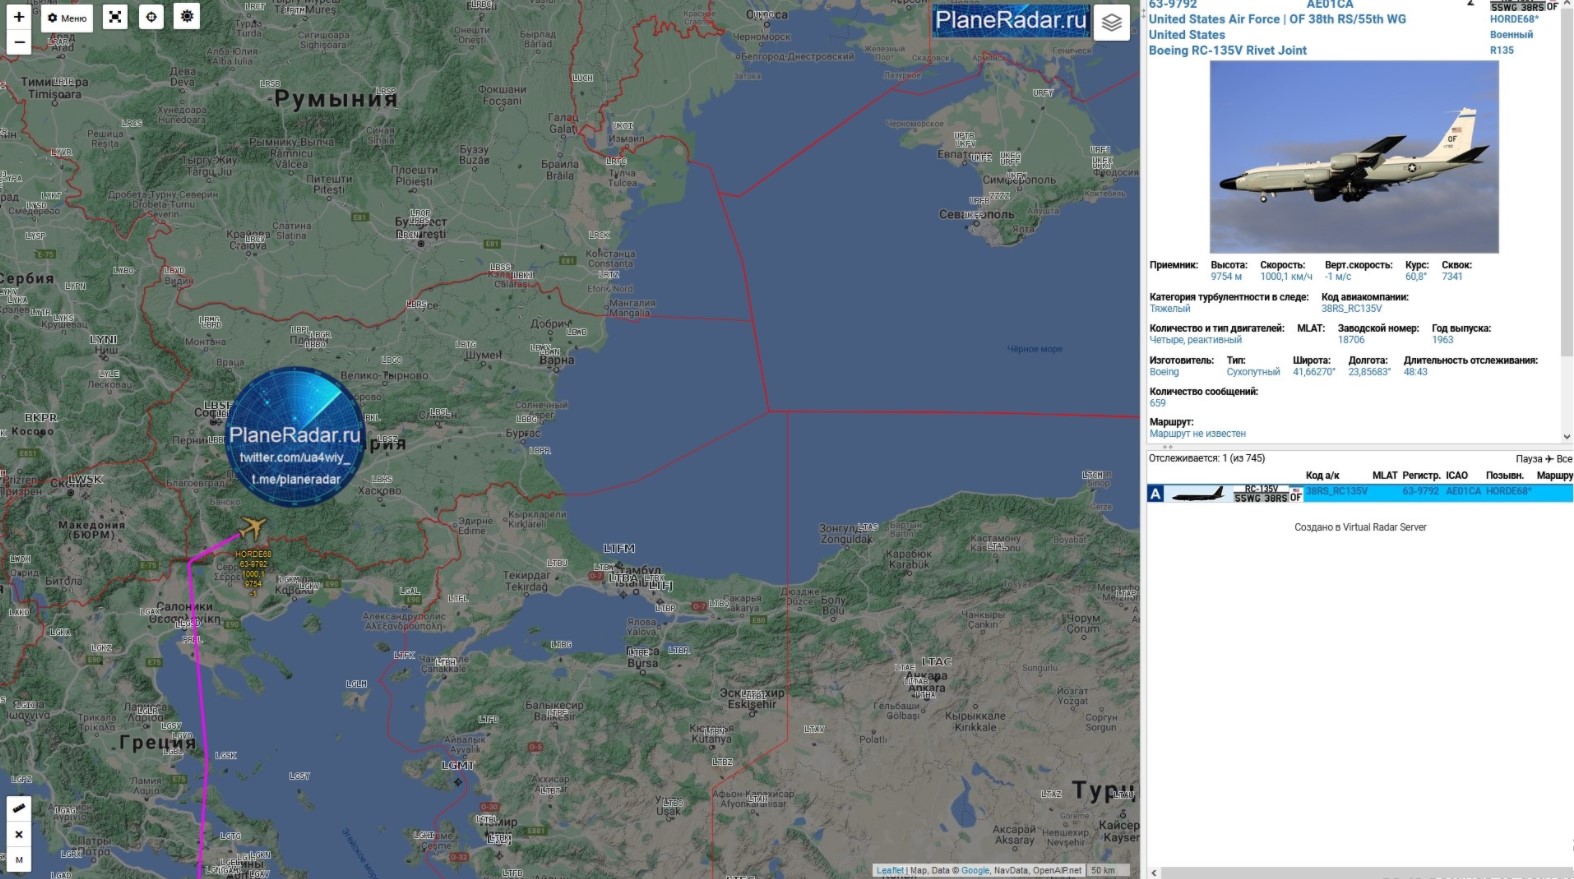Click the Boeing manufacturer value
Viewport: 1574px width, 879px height.
point(1164,372)
